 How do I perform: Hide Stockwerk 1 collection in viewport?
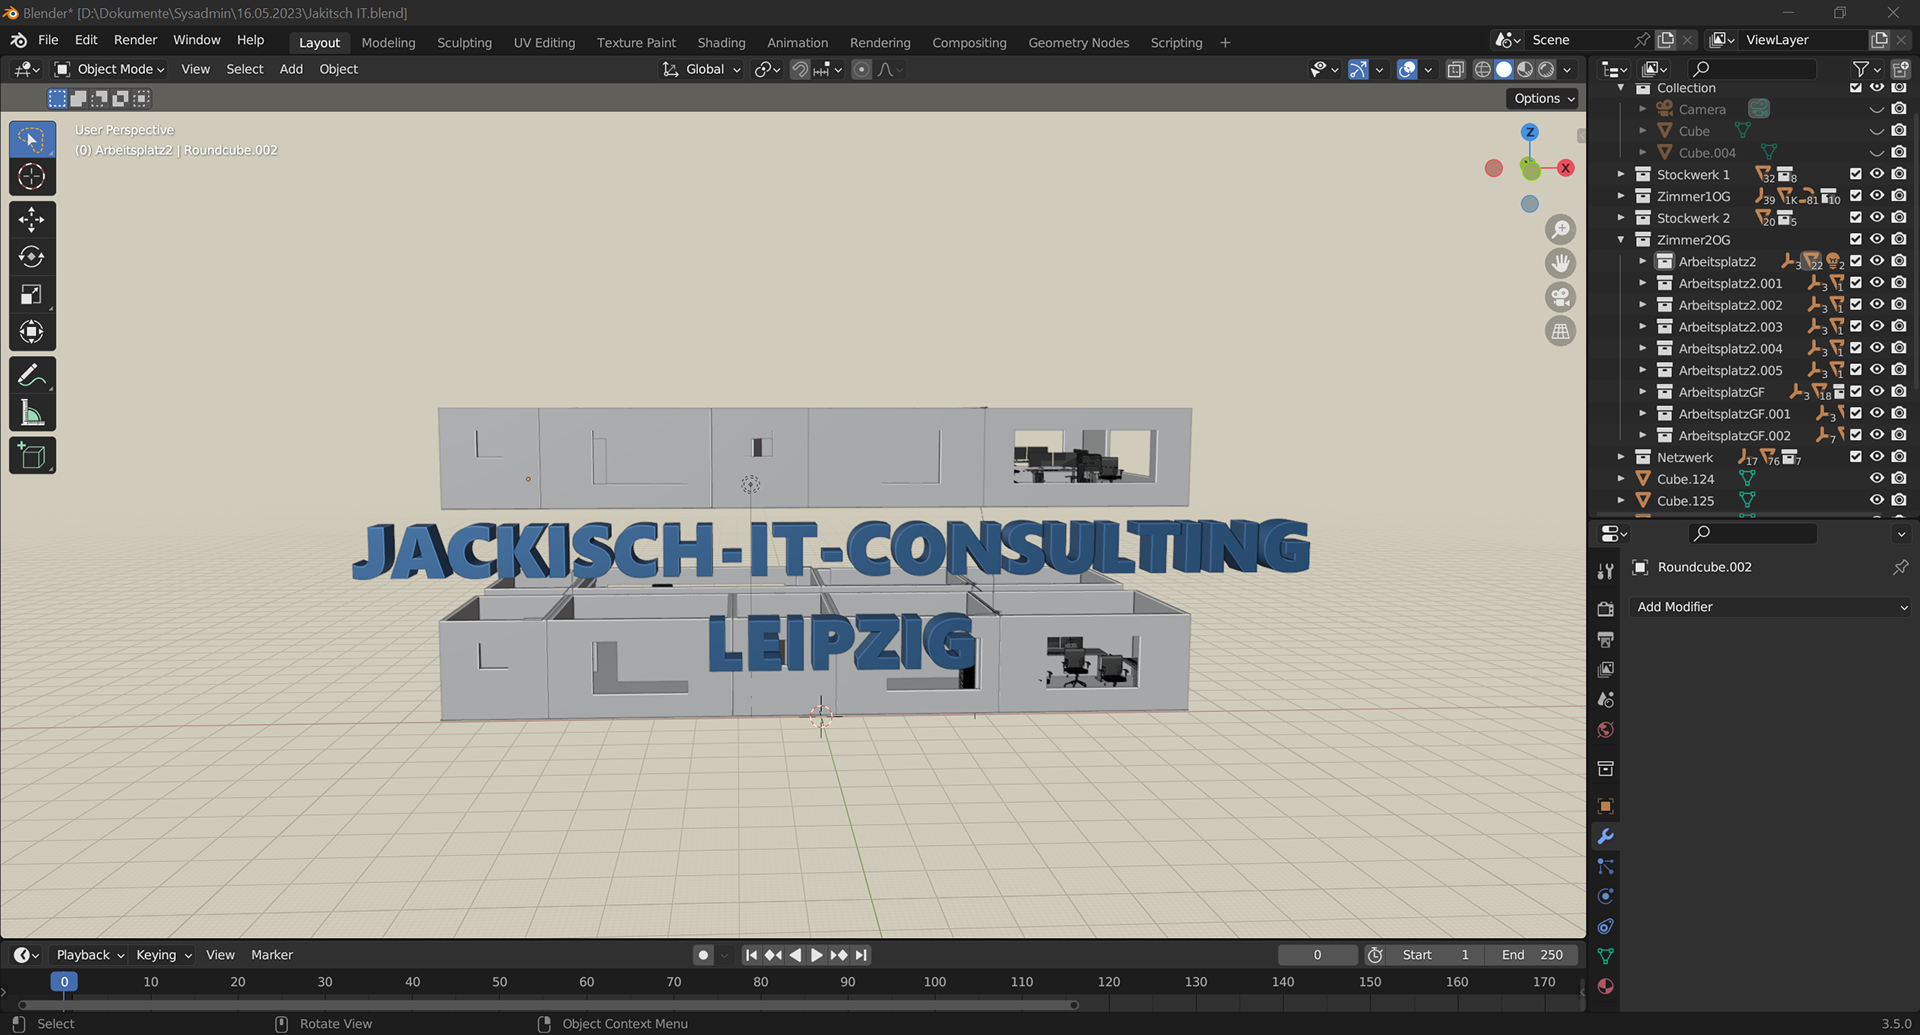1877,174
